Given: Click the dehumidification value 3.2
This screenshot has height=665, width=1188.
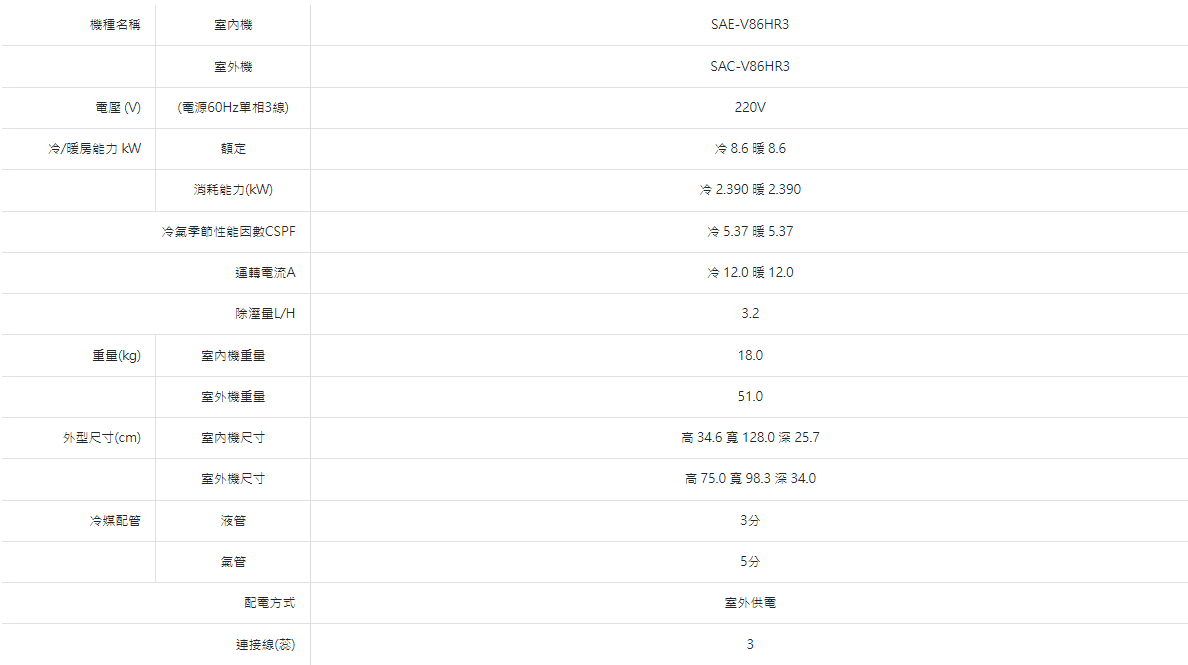Looking at the screenshot, I should [x=749, y=313].
